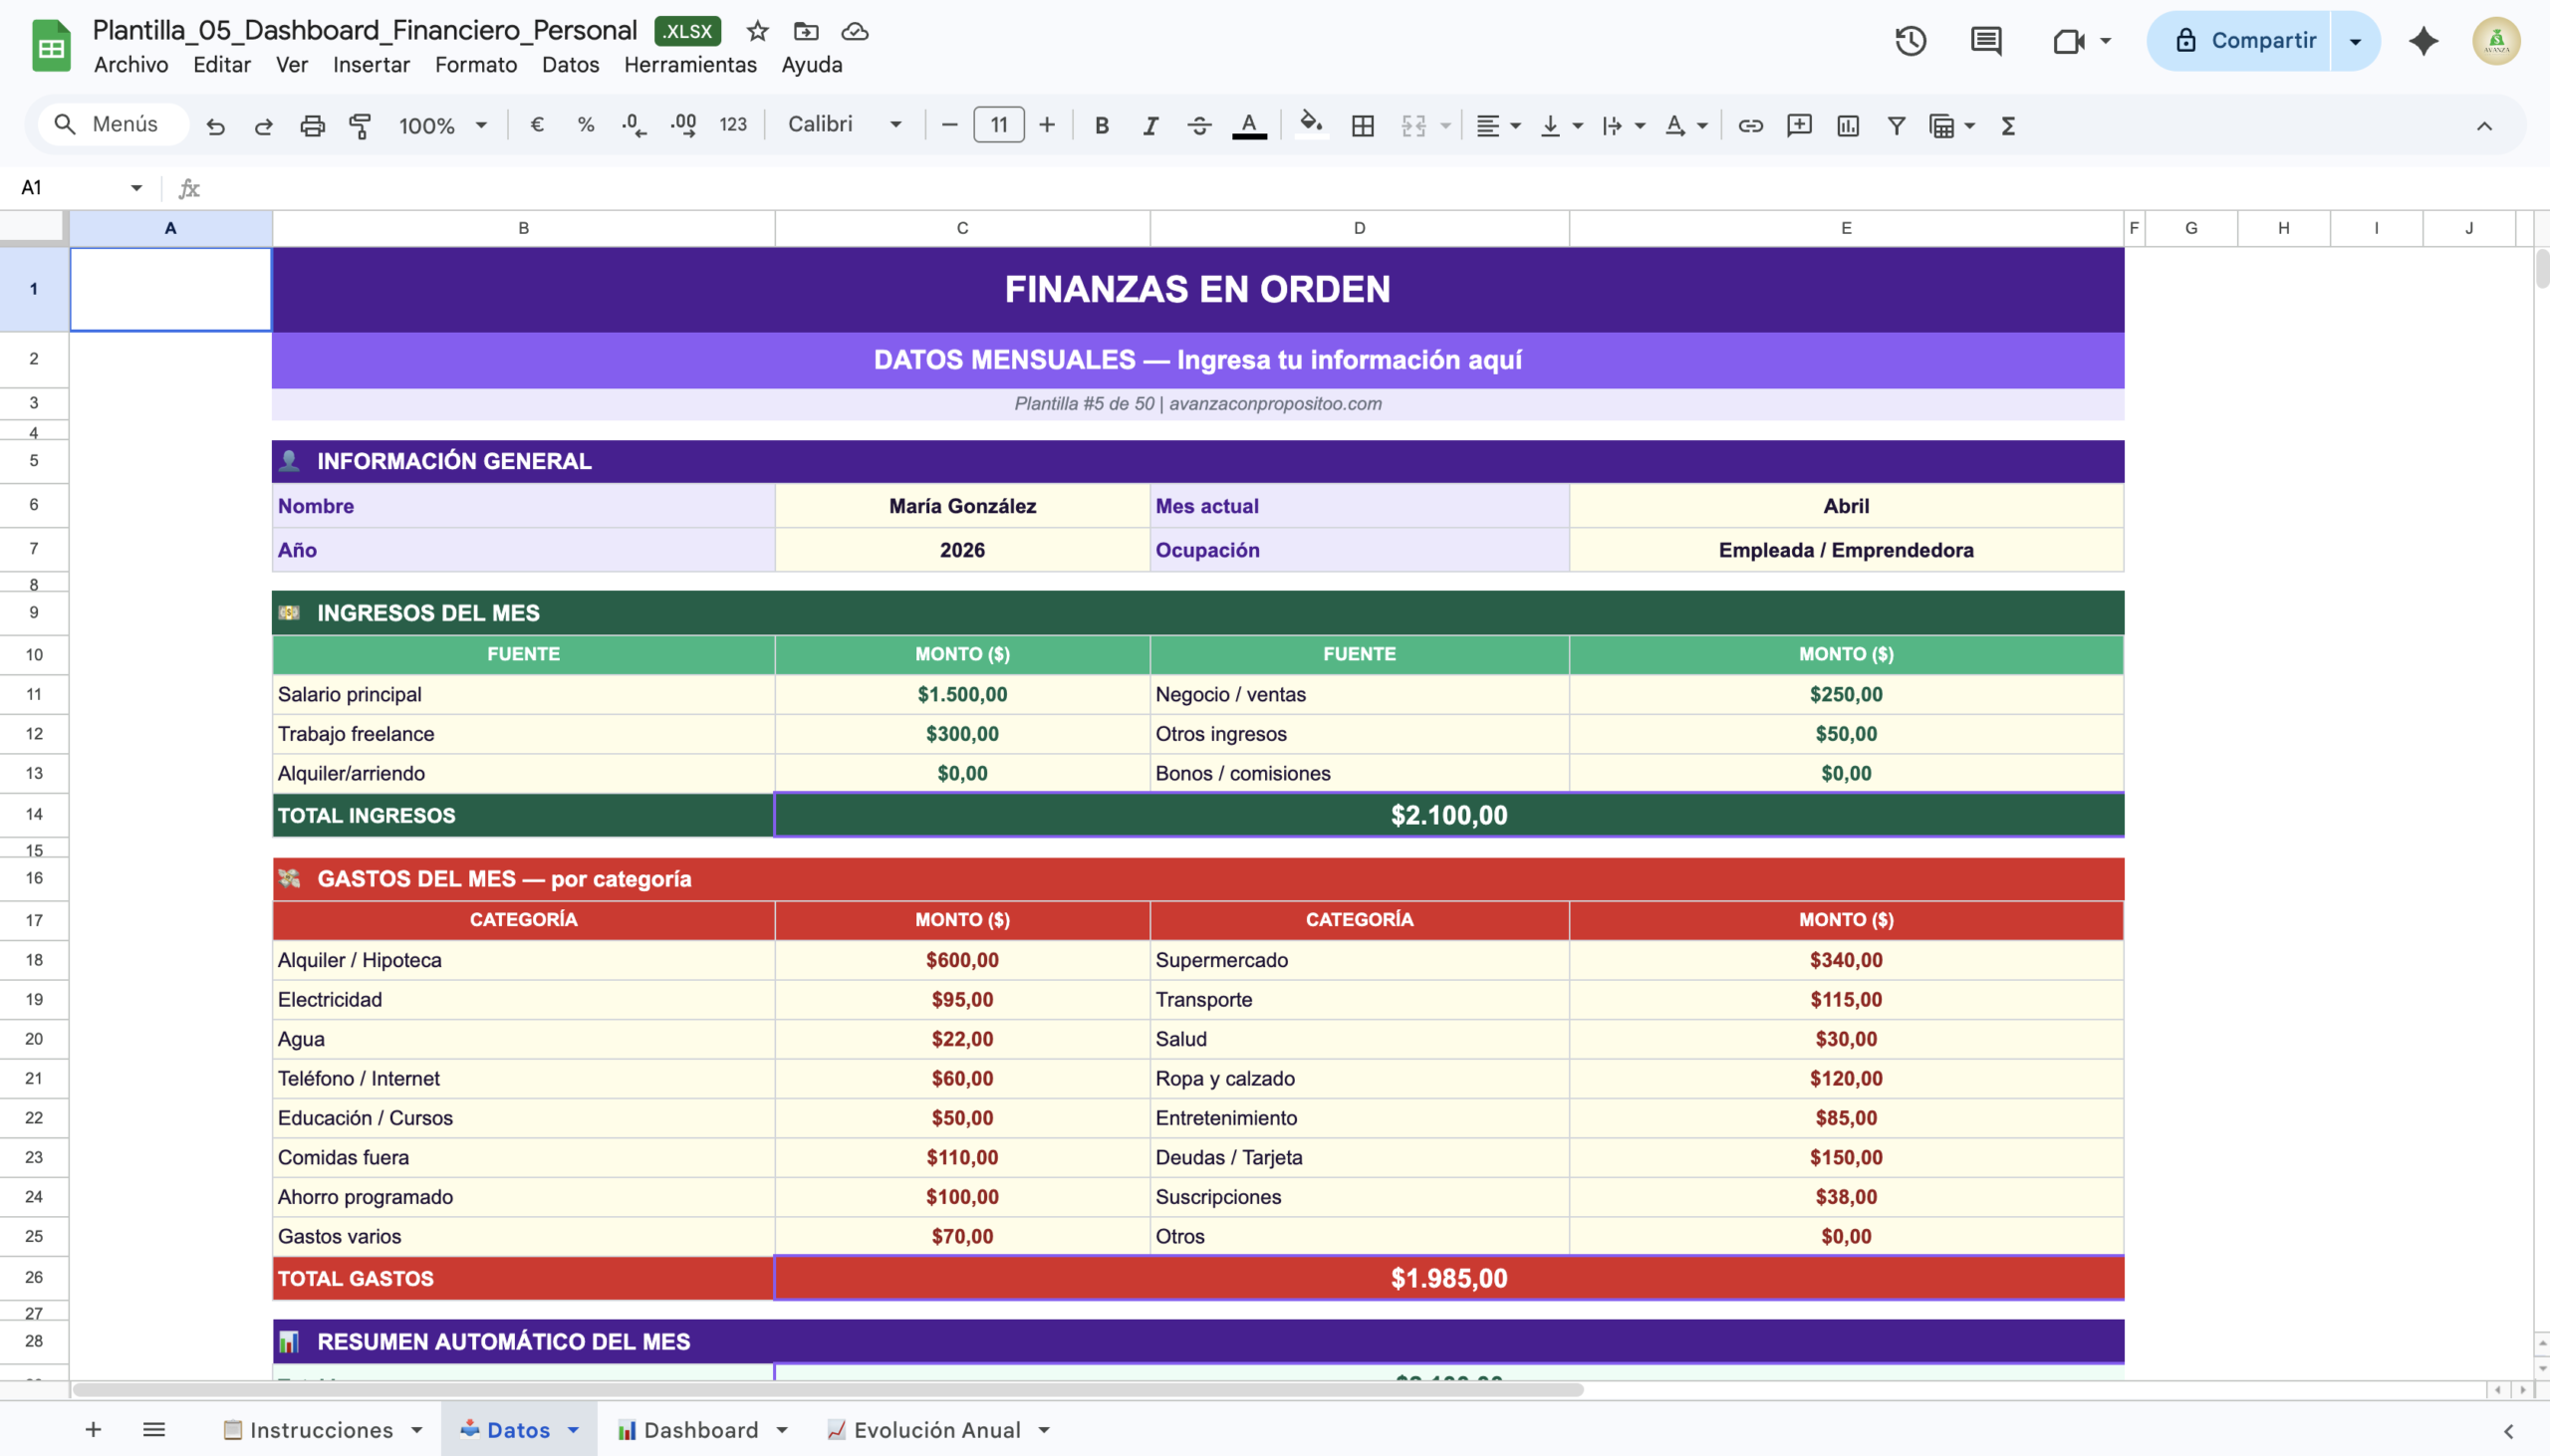2550x1456 pixels.
Task: Toggle strikethrough formatting
Action: (1199, 126)
